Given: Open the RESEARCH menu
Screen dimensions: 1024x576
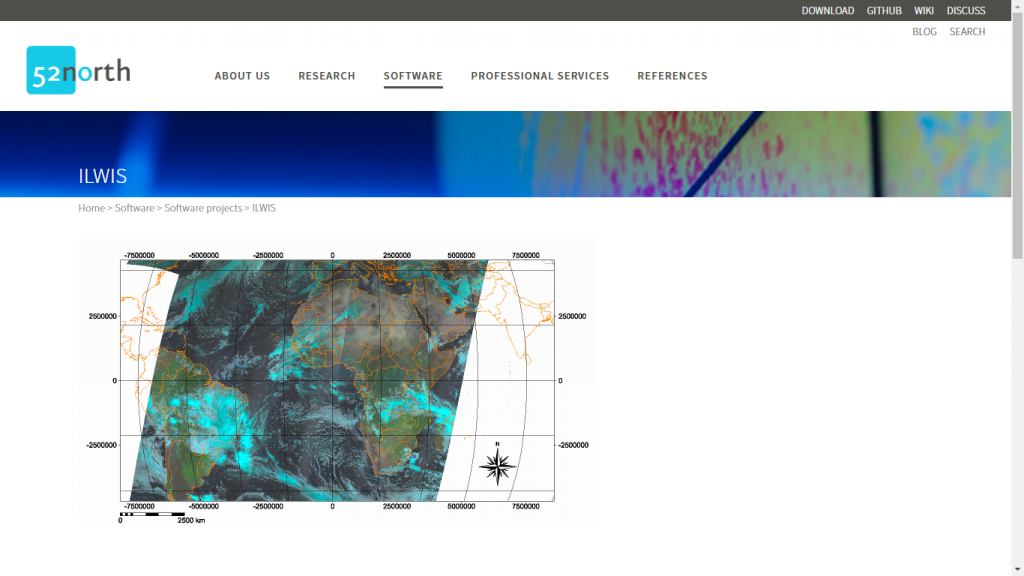Looking at the screenshot, I should [x=327, y=76].
